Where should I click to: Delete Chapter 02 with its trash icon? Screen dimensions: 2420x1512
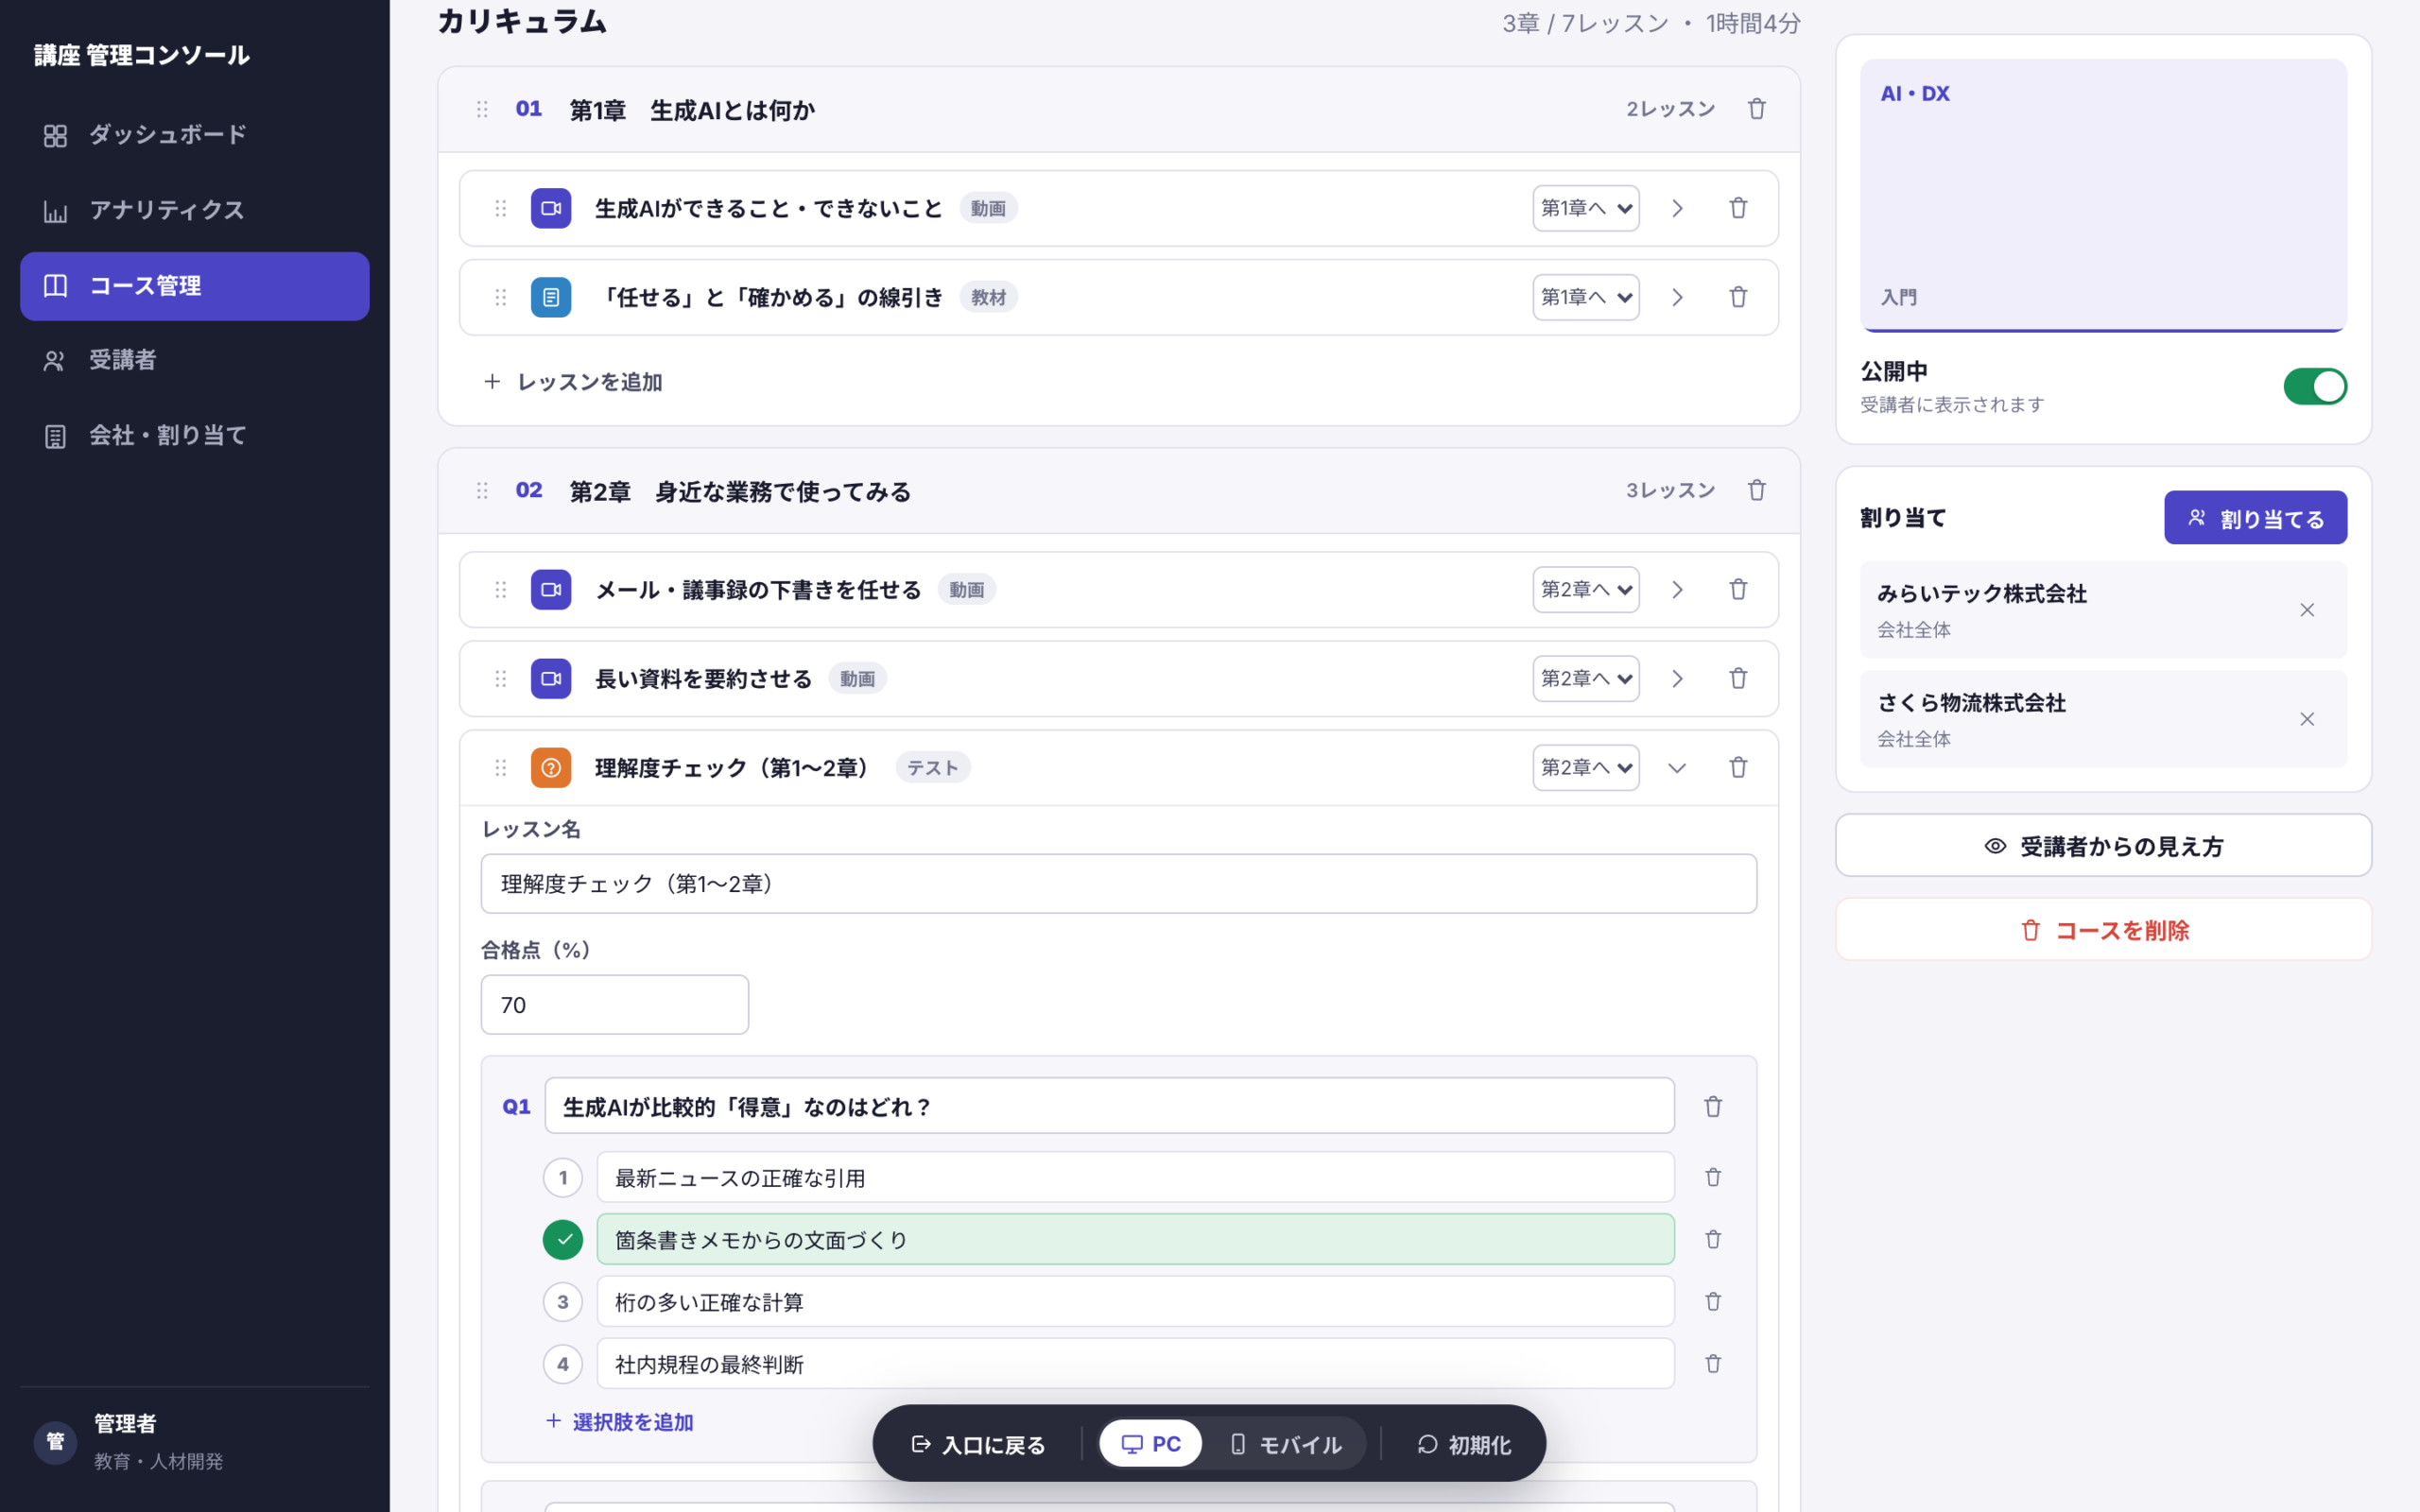pos(1756,490)
